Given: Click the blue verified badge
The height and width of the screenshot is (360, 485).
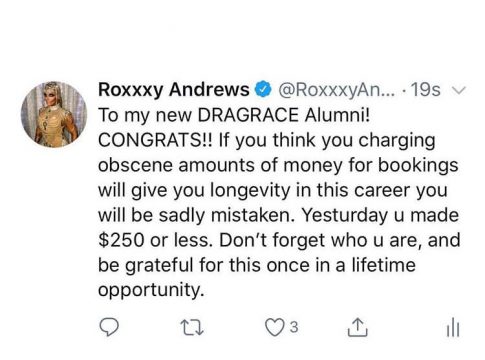Looking at the screenshot, I should [x=263, y=89].
